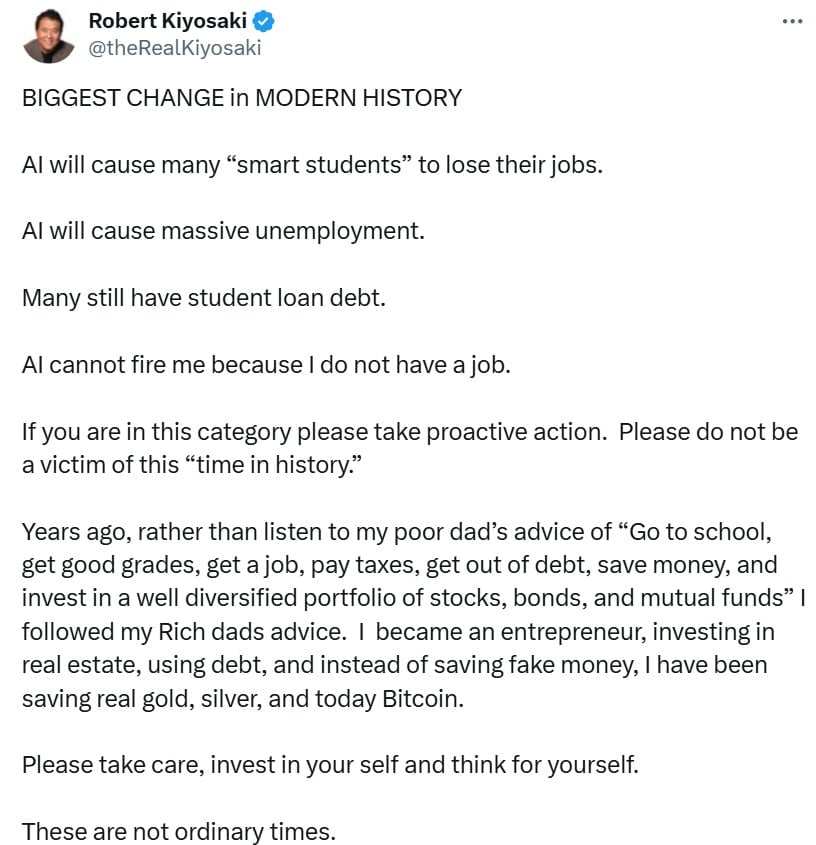
Task: Open the @theRealKiyosaki handle link
Action: tap(175, 47)
